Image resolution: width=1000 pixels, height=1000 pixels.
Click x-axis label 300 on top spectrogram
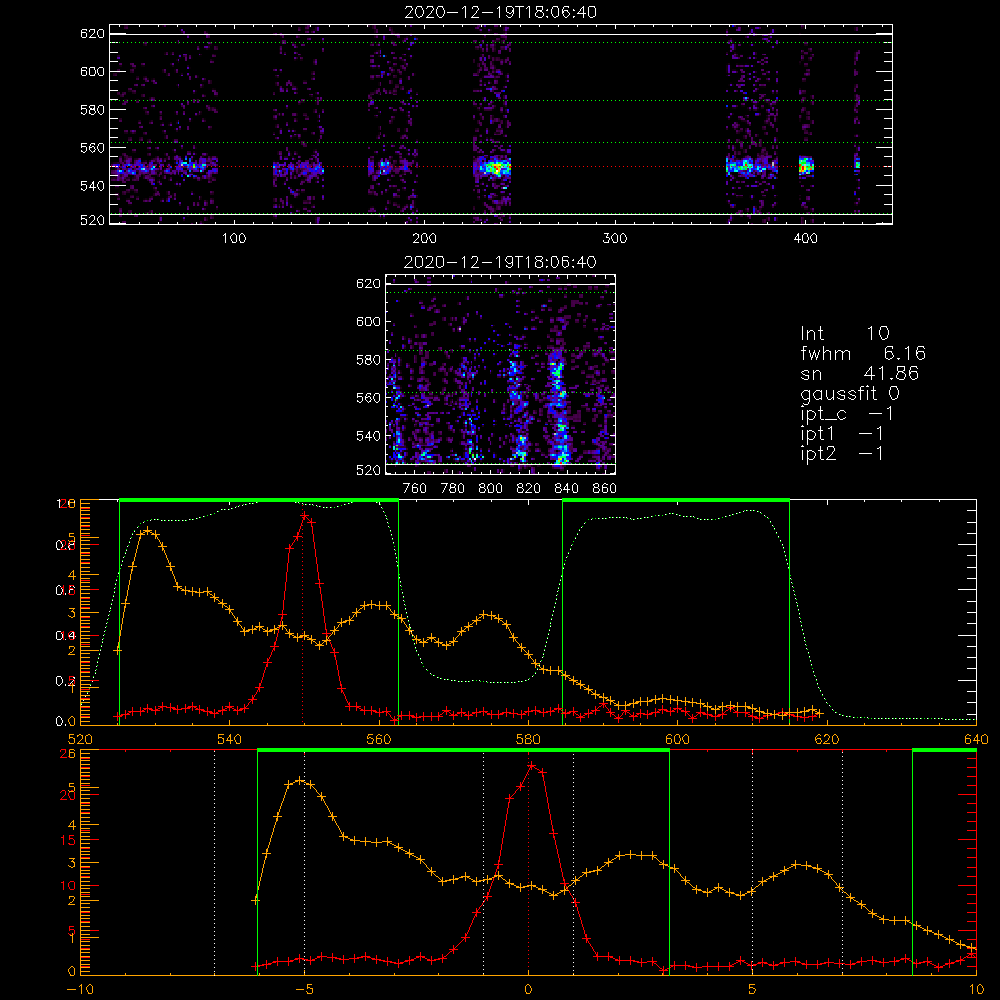[615, 238]
